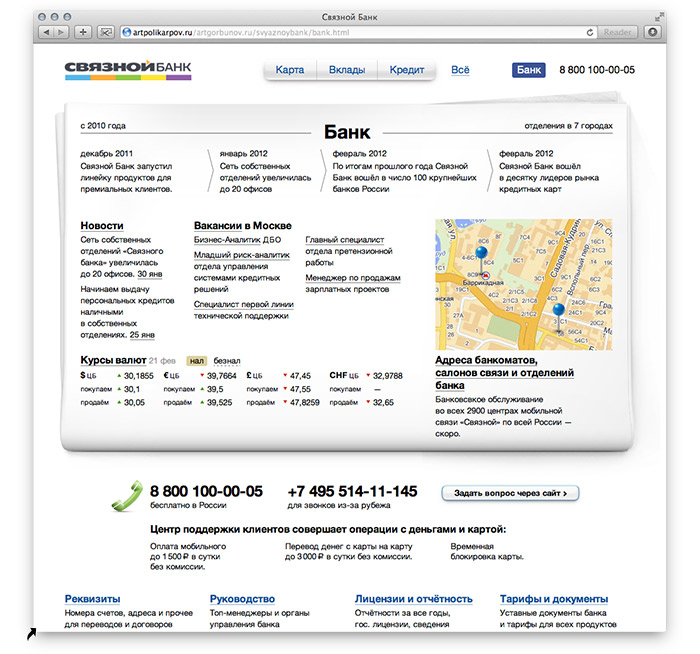This screenshot has width=700, height=654.
Task: Click the green phone handset icon
Action: [x=127, y=496]
